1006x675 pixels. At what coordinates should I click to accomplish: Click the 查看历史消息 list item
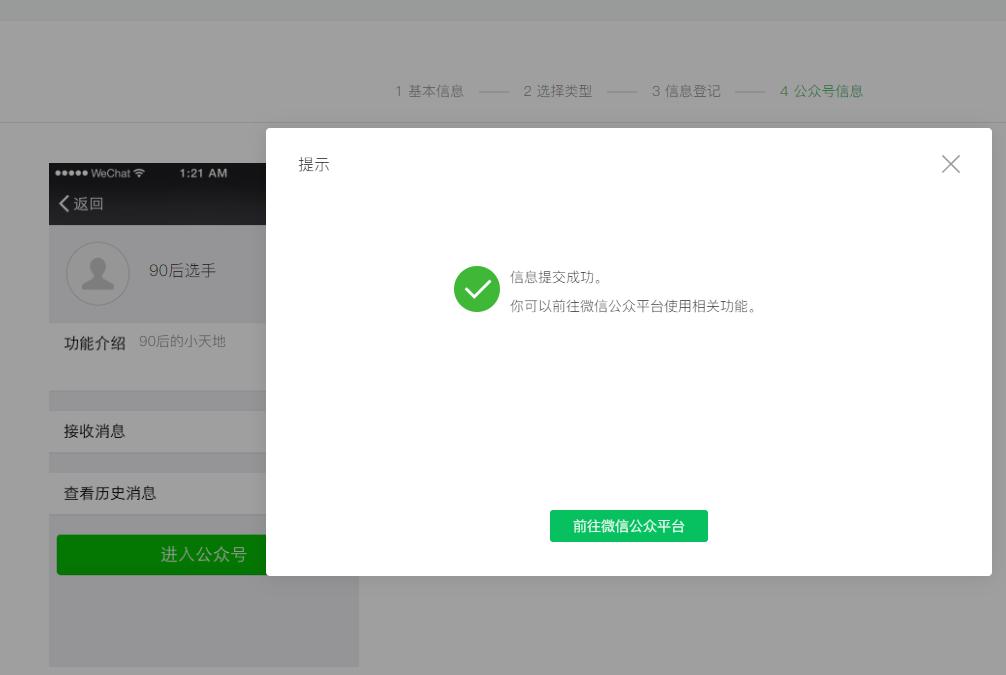110,493
